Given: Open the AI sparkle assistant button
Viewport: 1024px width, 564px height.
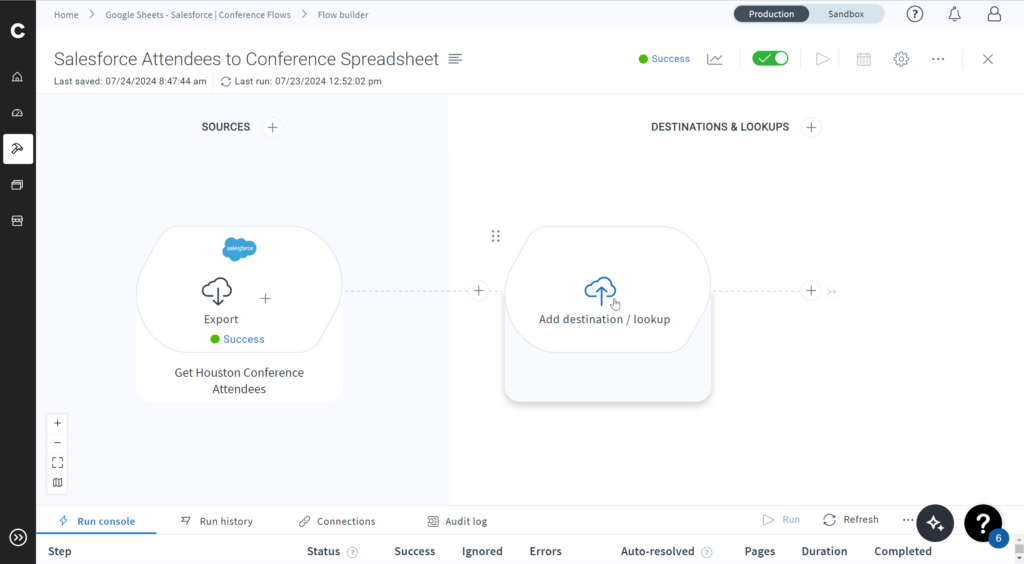Looking at the screenshot, I should click(935, 523).
